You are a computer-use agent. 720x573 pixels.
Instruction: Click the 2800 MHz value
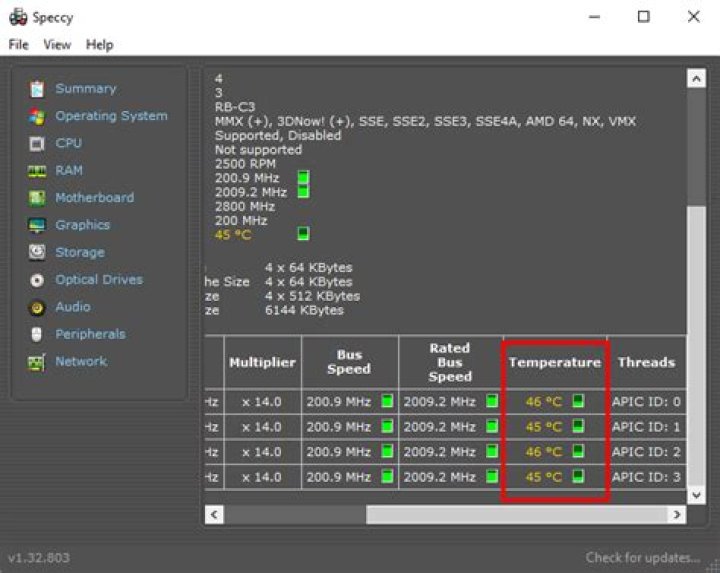point(245,207)
